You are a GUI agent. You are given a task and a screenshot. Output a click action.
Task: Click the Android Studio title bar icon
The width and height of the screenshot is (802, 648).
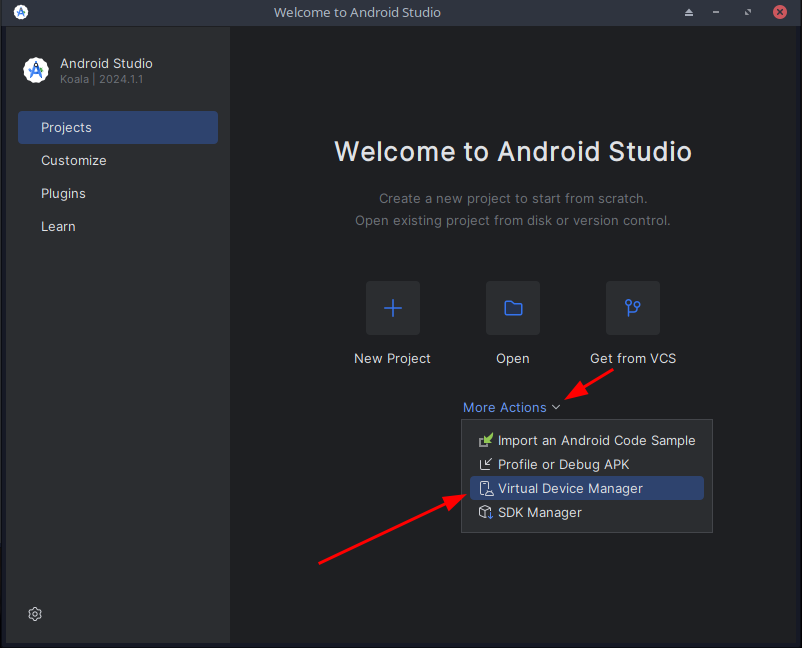[21, 12]
